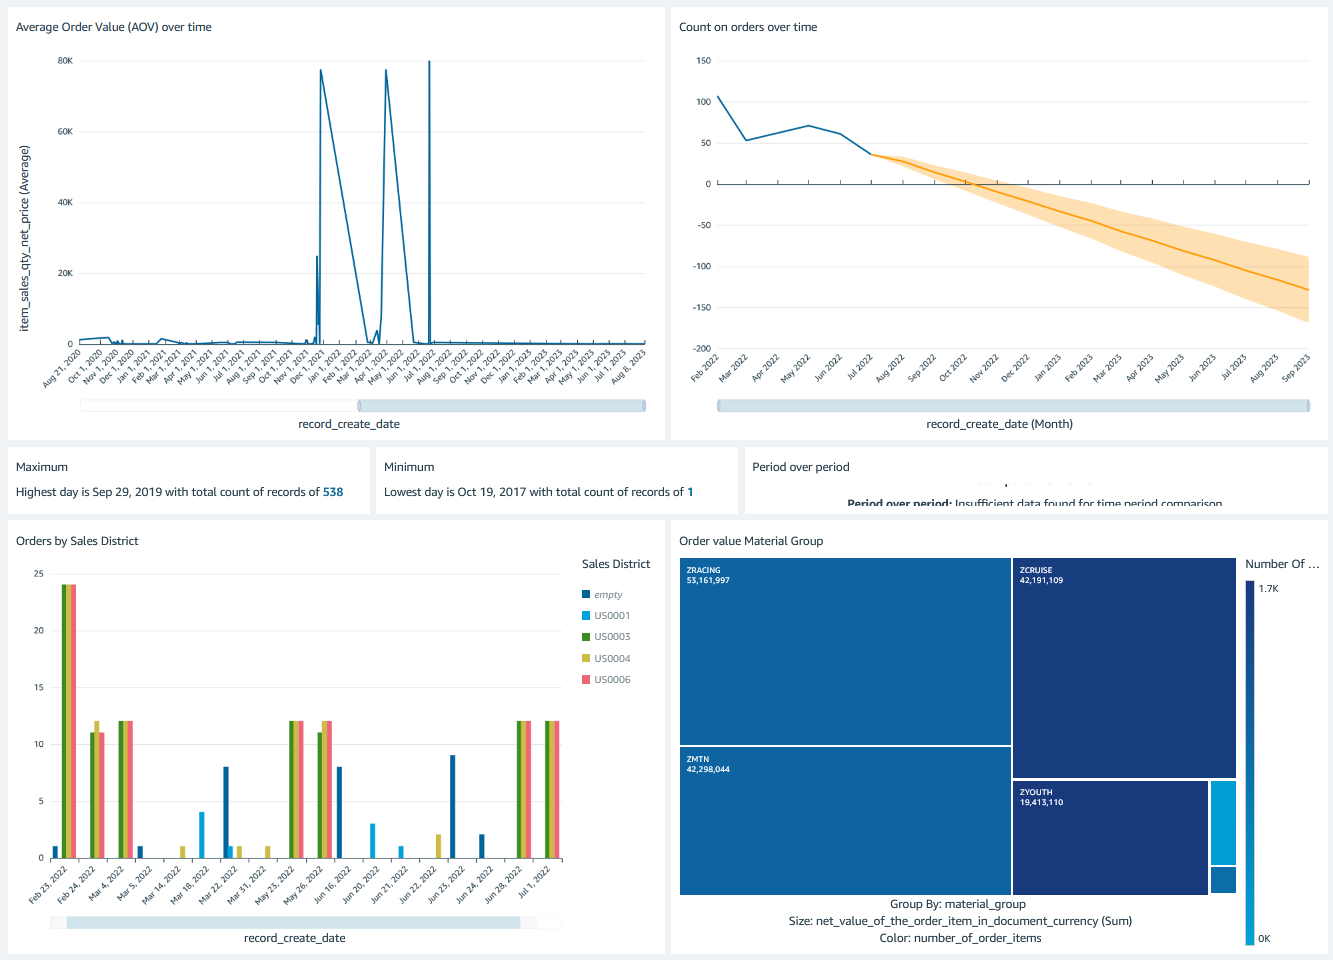
Task: Click the ZCRUISE treemap tile
Action: pyautogui.click(x=1124, y=668)
